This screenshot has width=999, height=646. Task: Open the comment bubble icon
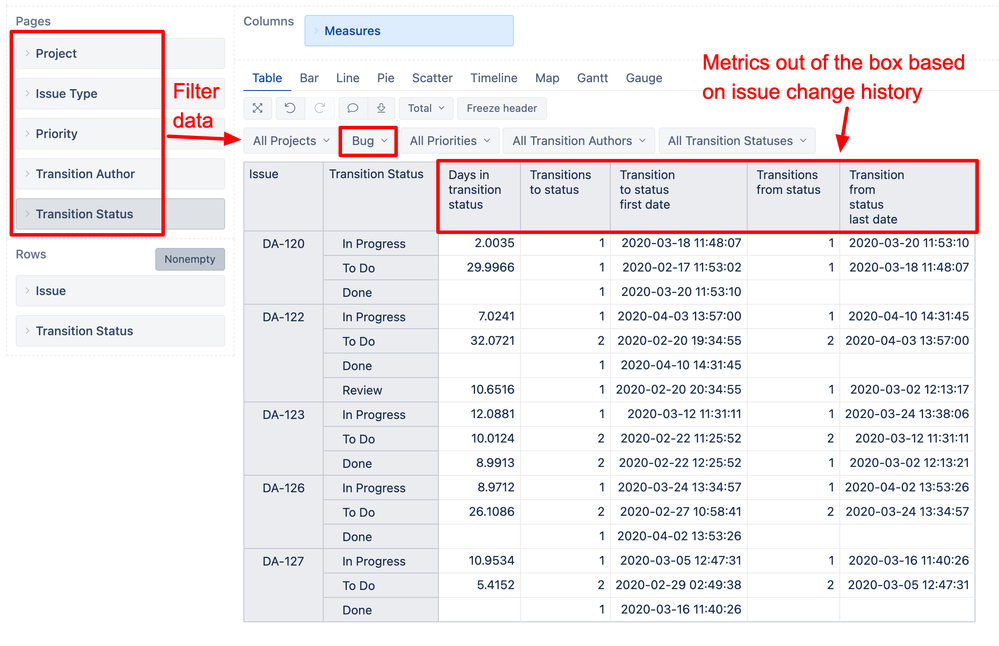click(x=352, y=108)
